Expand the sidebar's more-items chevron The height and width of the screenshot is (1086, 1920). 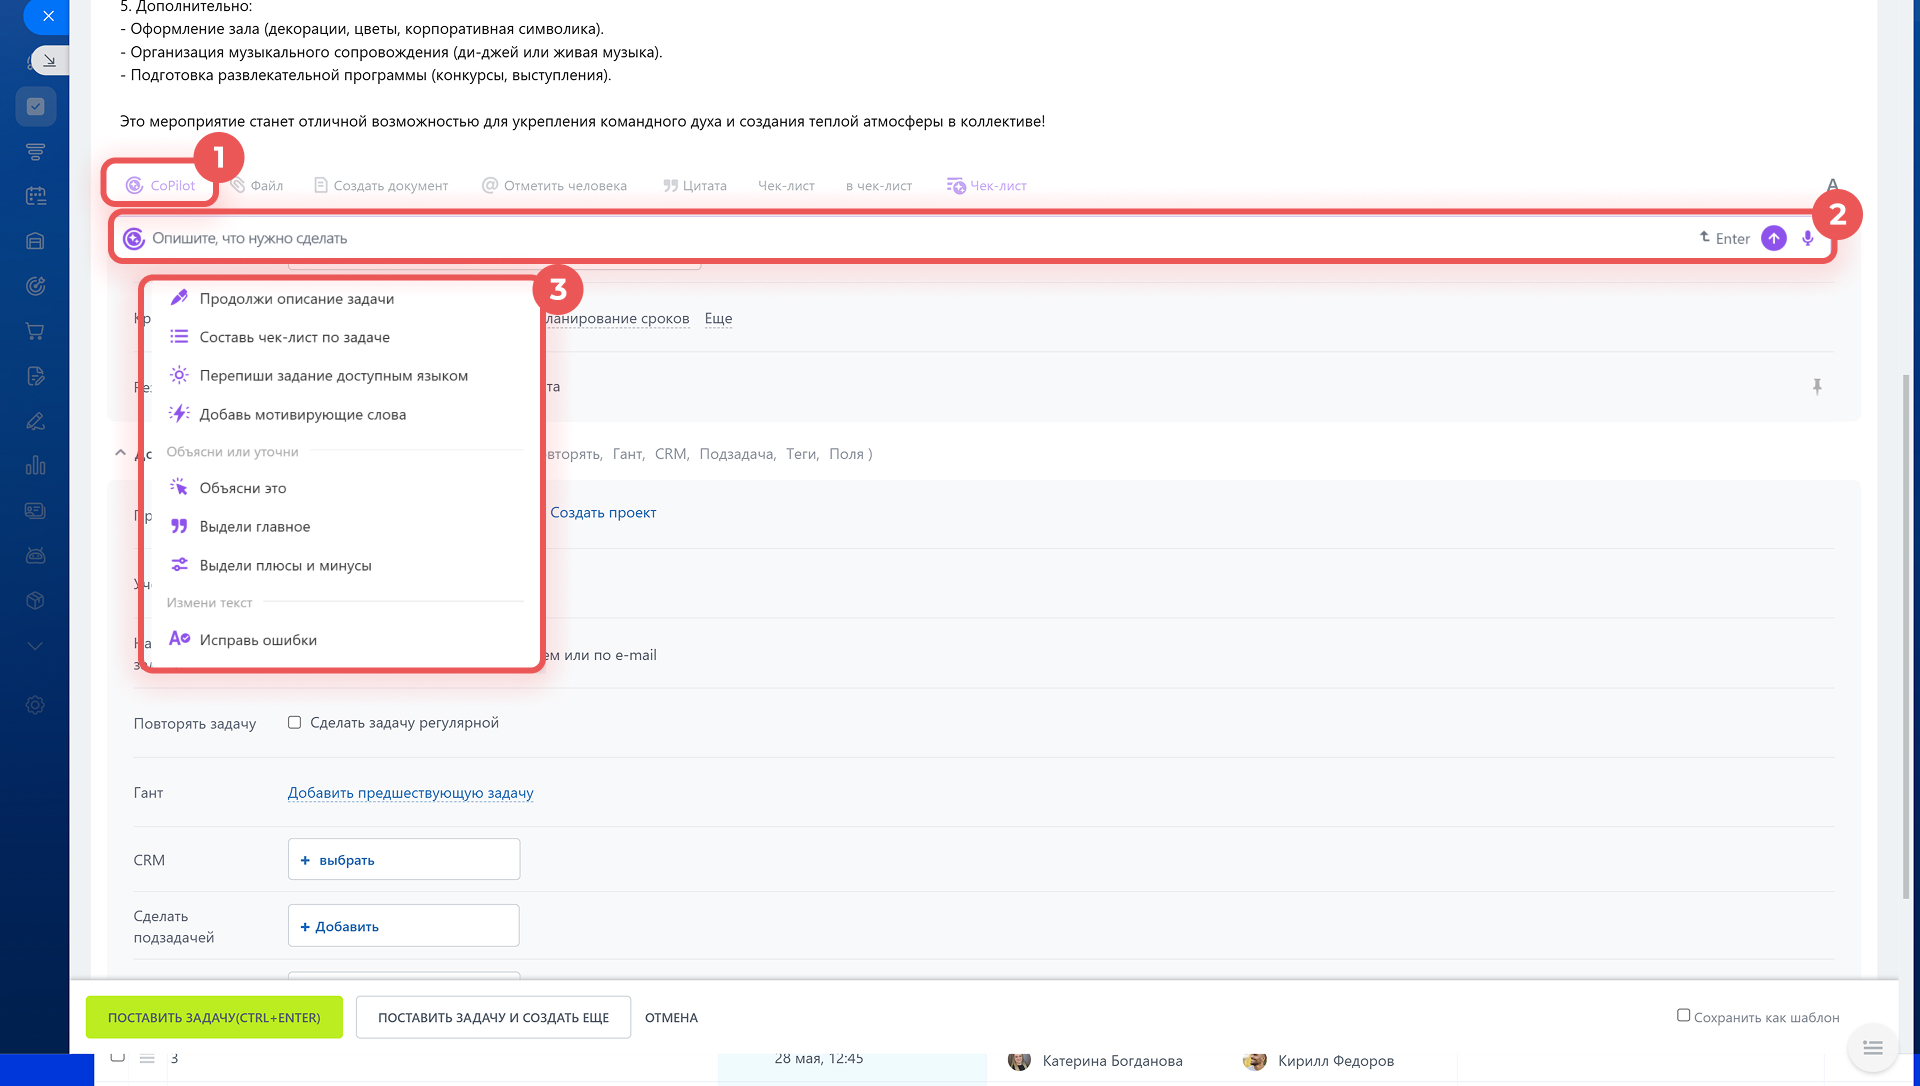pos(36,646)
